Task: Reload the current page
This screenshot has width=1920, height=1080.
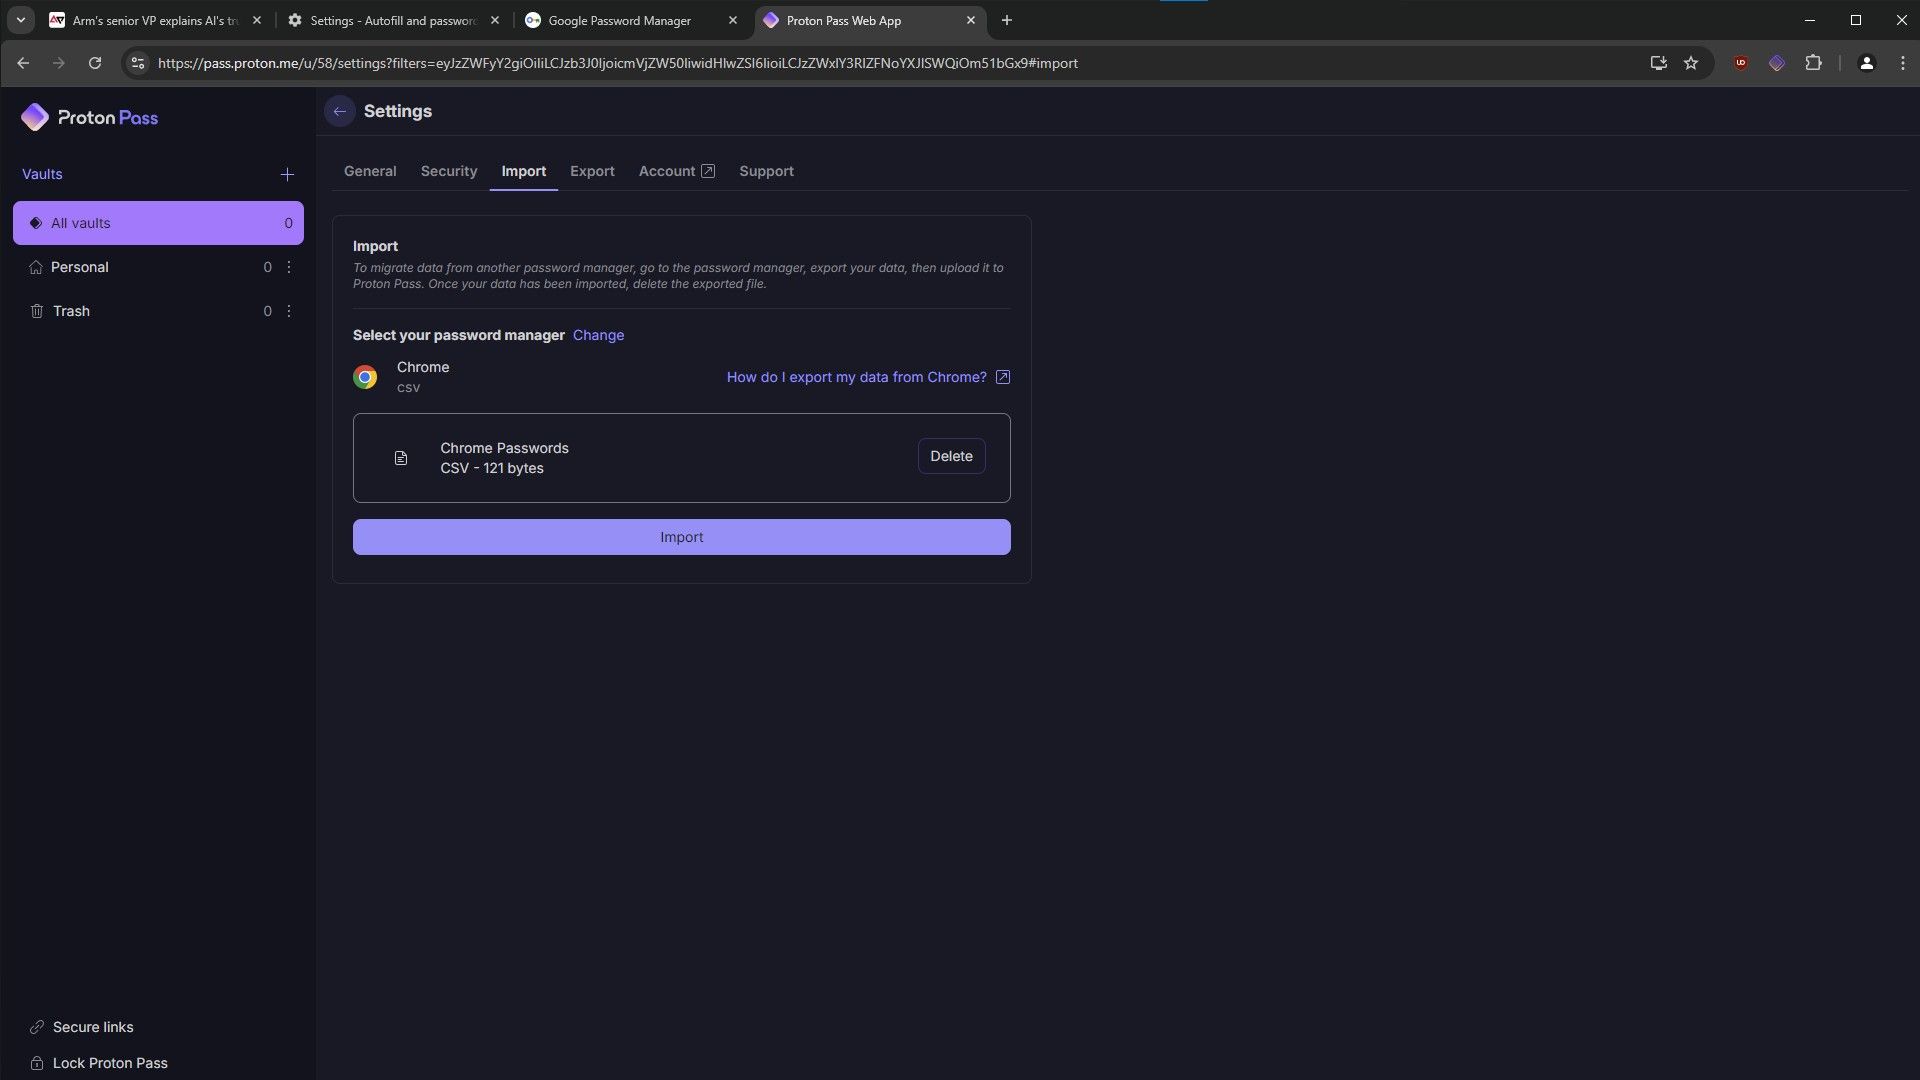Action: pos(95,63)
